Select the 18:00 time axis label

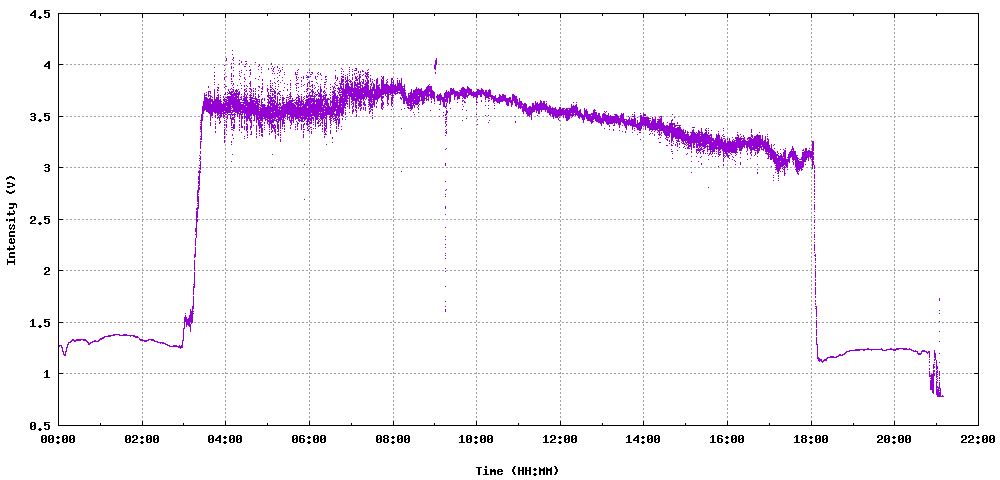(811, 439)
